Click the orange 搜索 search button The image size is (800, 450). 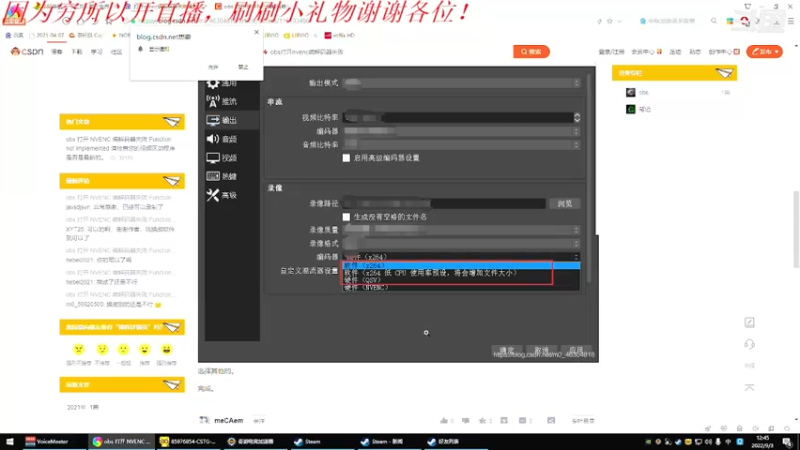[x=531, y=52]
